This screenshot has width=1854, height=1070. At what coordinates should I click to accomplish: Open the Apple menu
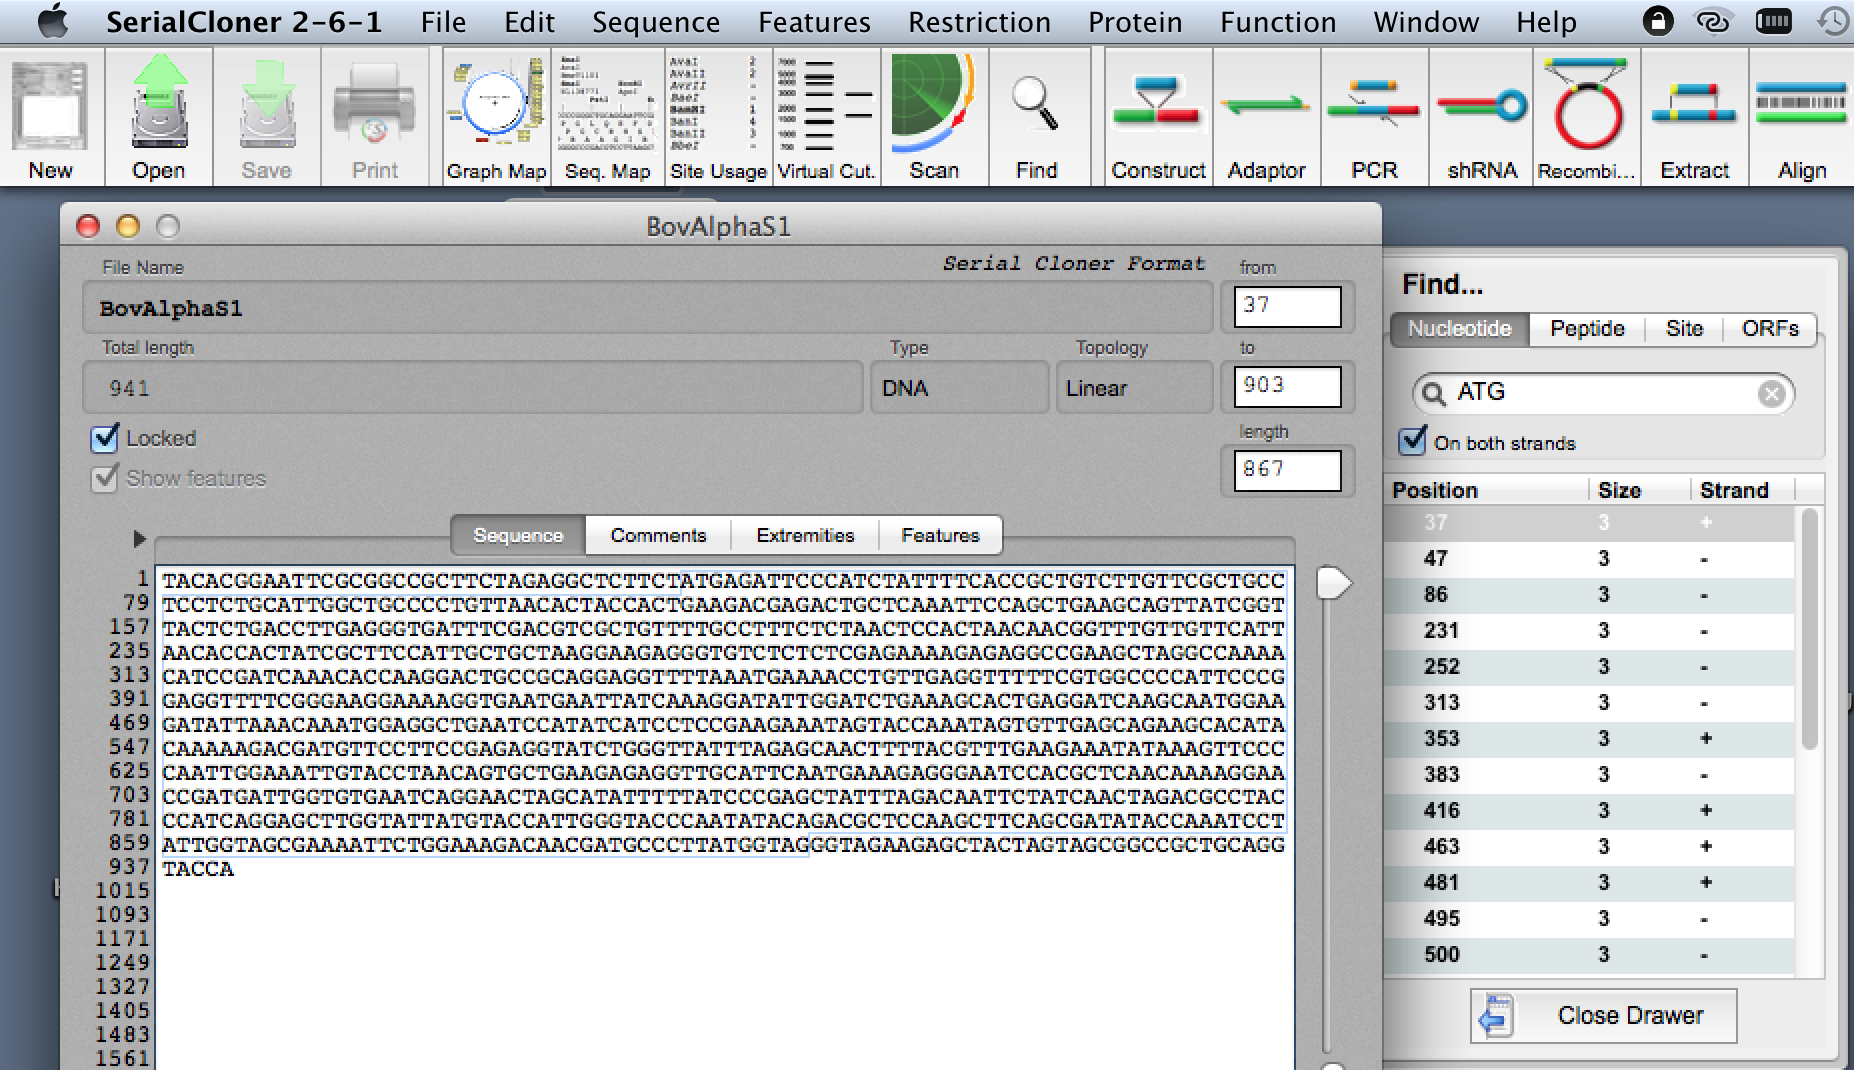[52, 21]
